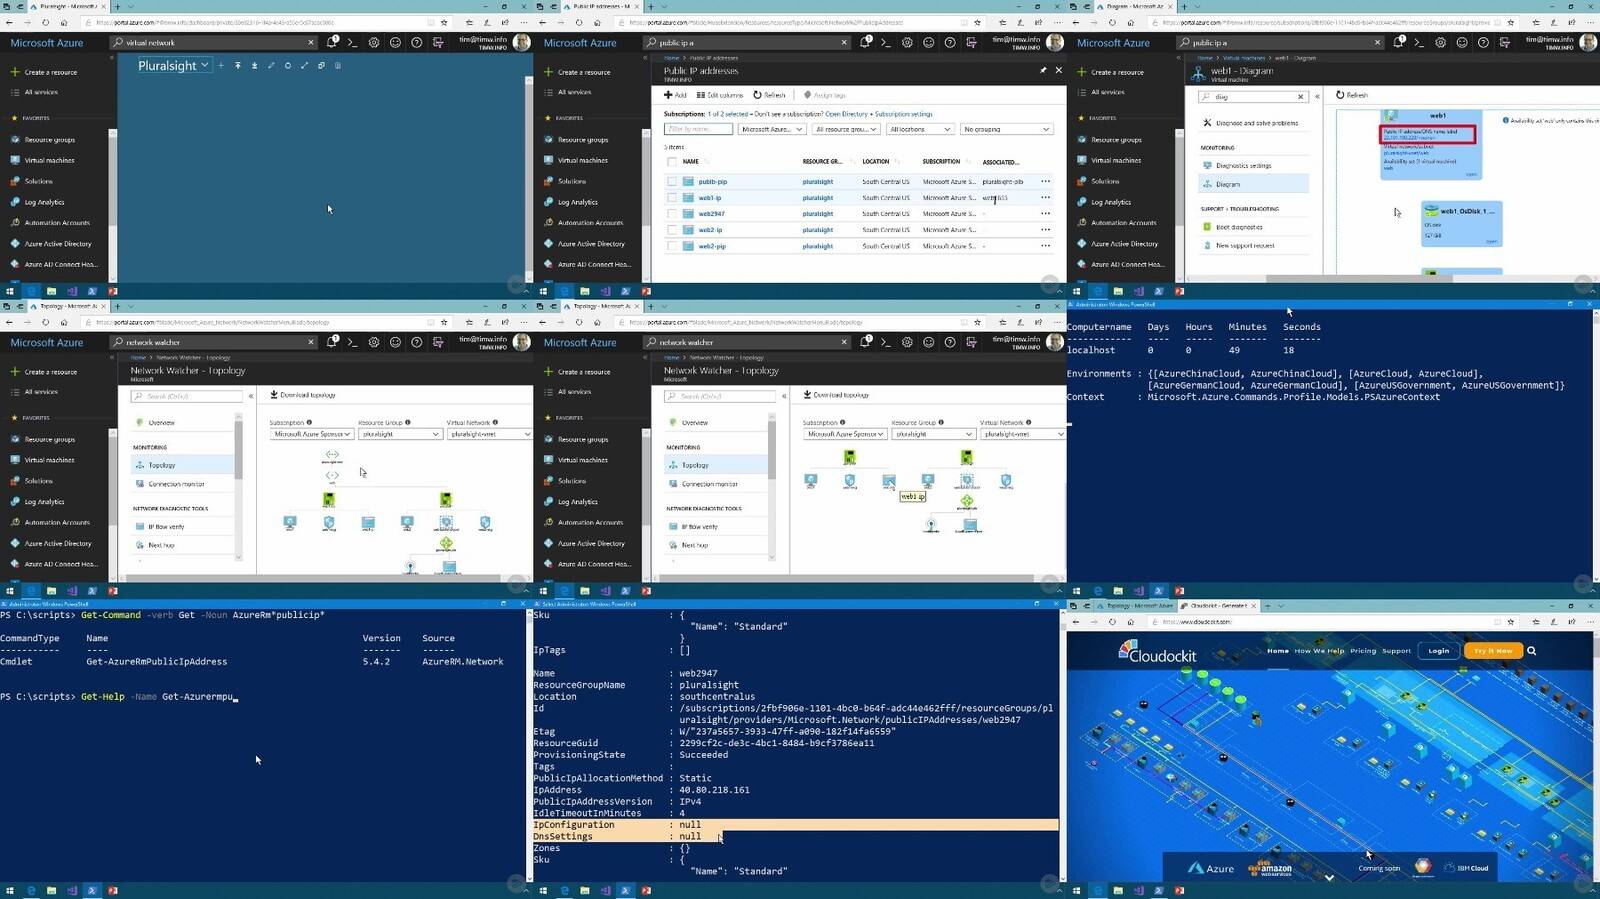Viewport: 1600px width, 899px height.
Task: Click vertical scrollbar in Topology resource menu without tooltip
Action: click(x=238, y=450)
